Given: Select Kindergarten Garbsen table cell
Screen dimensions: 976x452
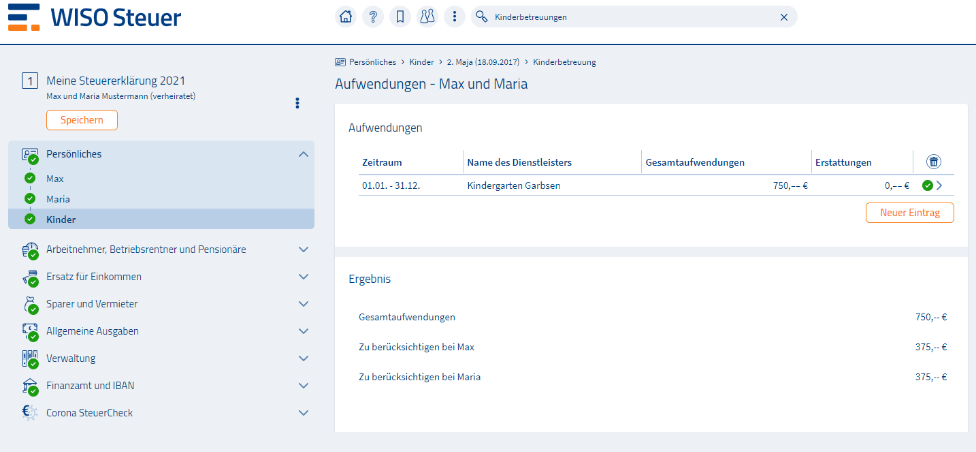Looking at the screenshot, I should click(x=514, y=186).
